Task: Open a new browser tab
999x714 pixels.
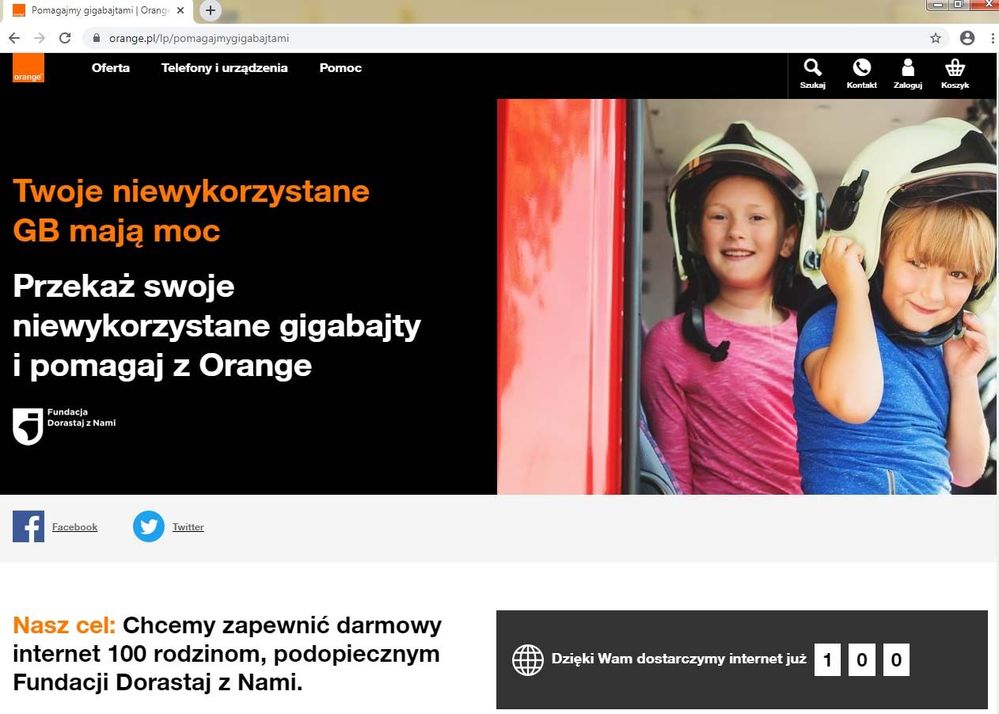Action: (x=210, y=10)
